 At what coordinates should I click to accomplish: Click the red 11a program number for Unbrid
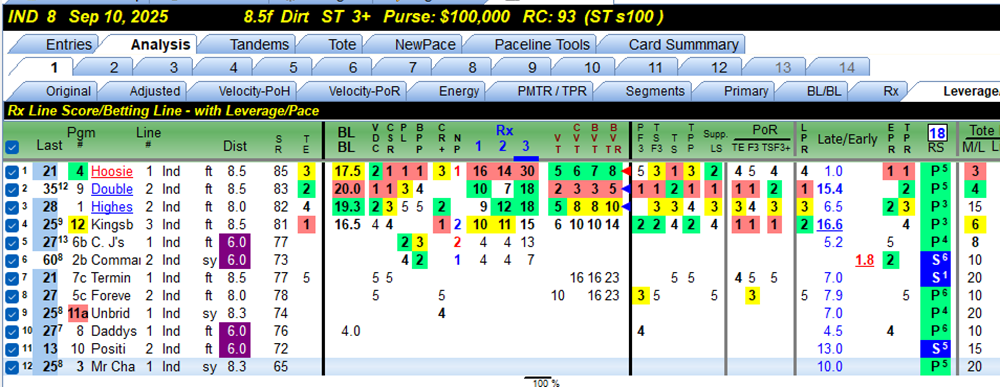click(78, 313)
